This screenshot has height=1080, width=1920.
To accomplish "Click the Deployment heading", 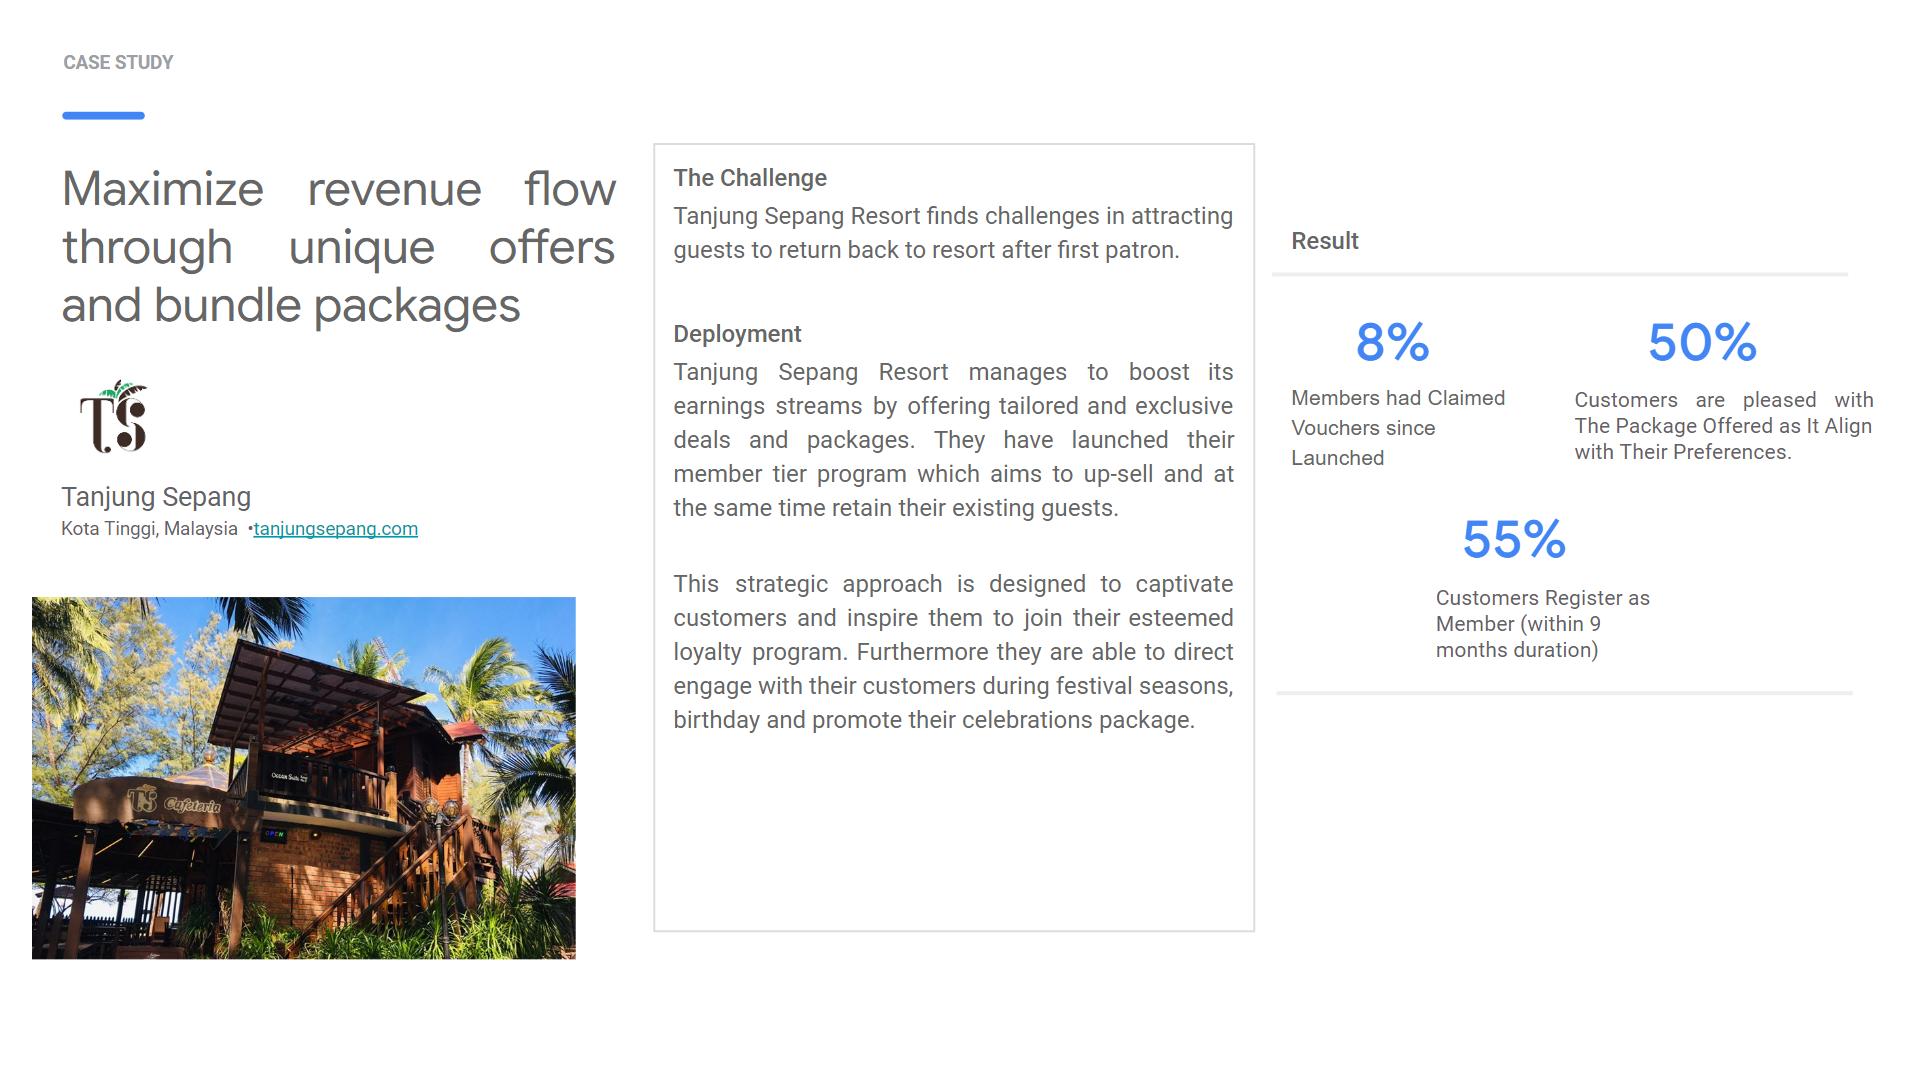I will tap(737, 334).
